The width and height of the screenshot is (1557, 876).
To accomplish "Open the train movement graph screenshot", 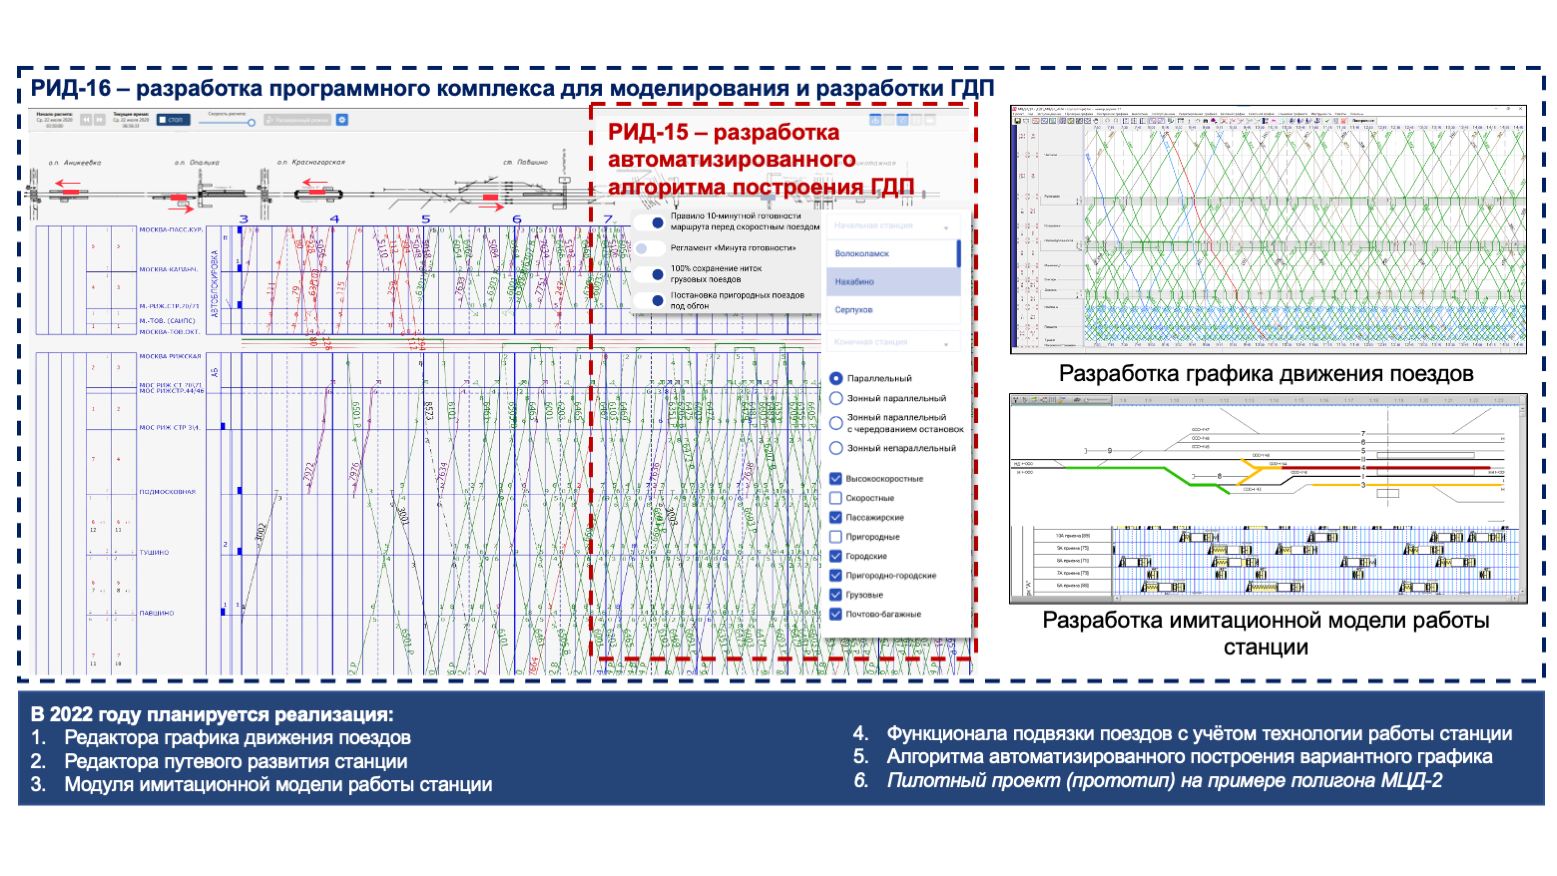I will pos(1268,229).
